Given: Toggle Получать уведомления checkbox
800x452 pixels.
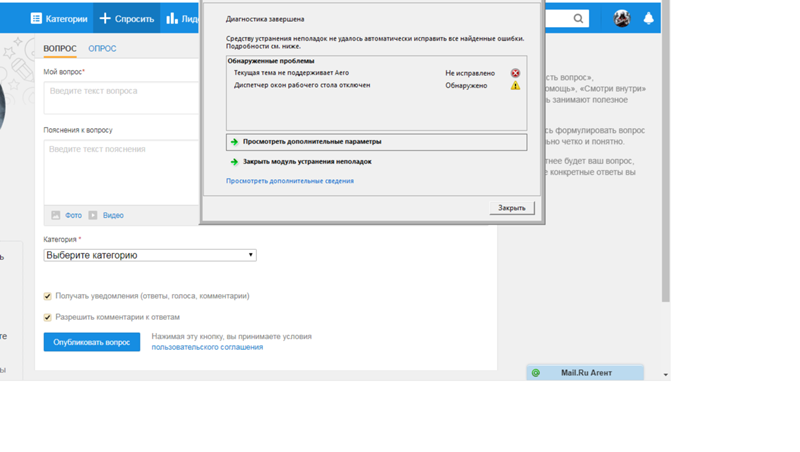Looking at the screenshot, I should pyautogui.click(x=47, y=296).
